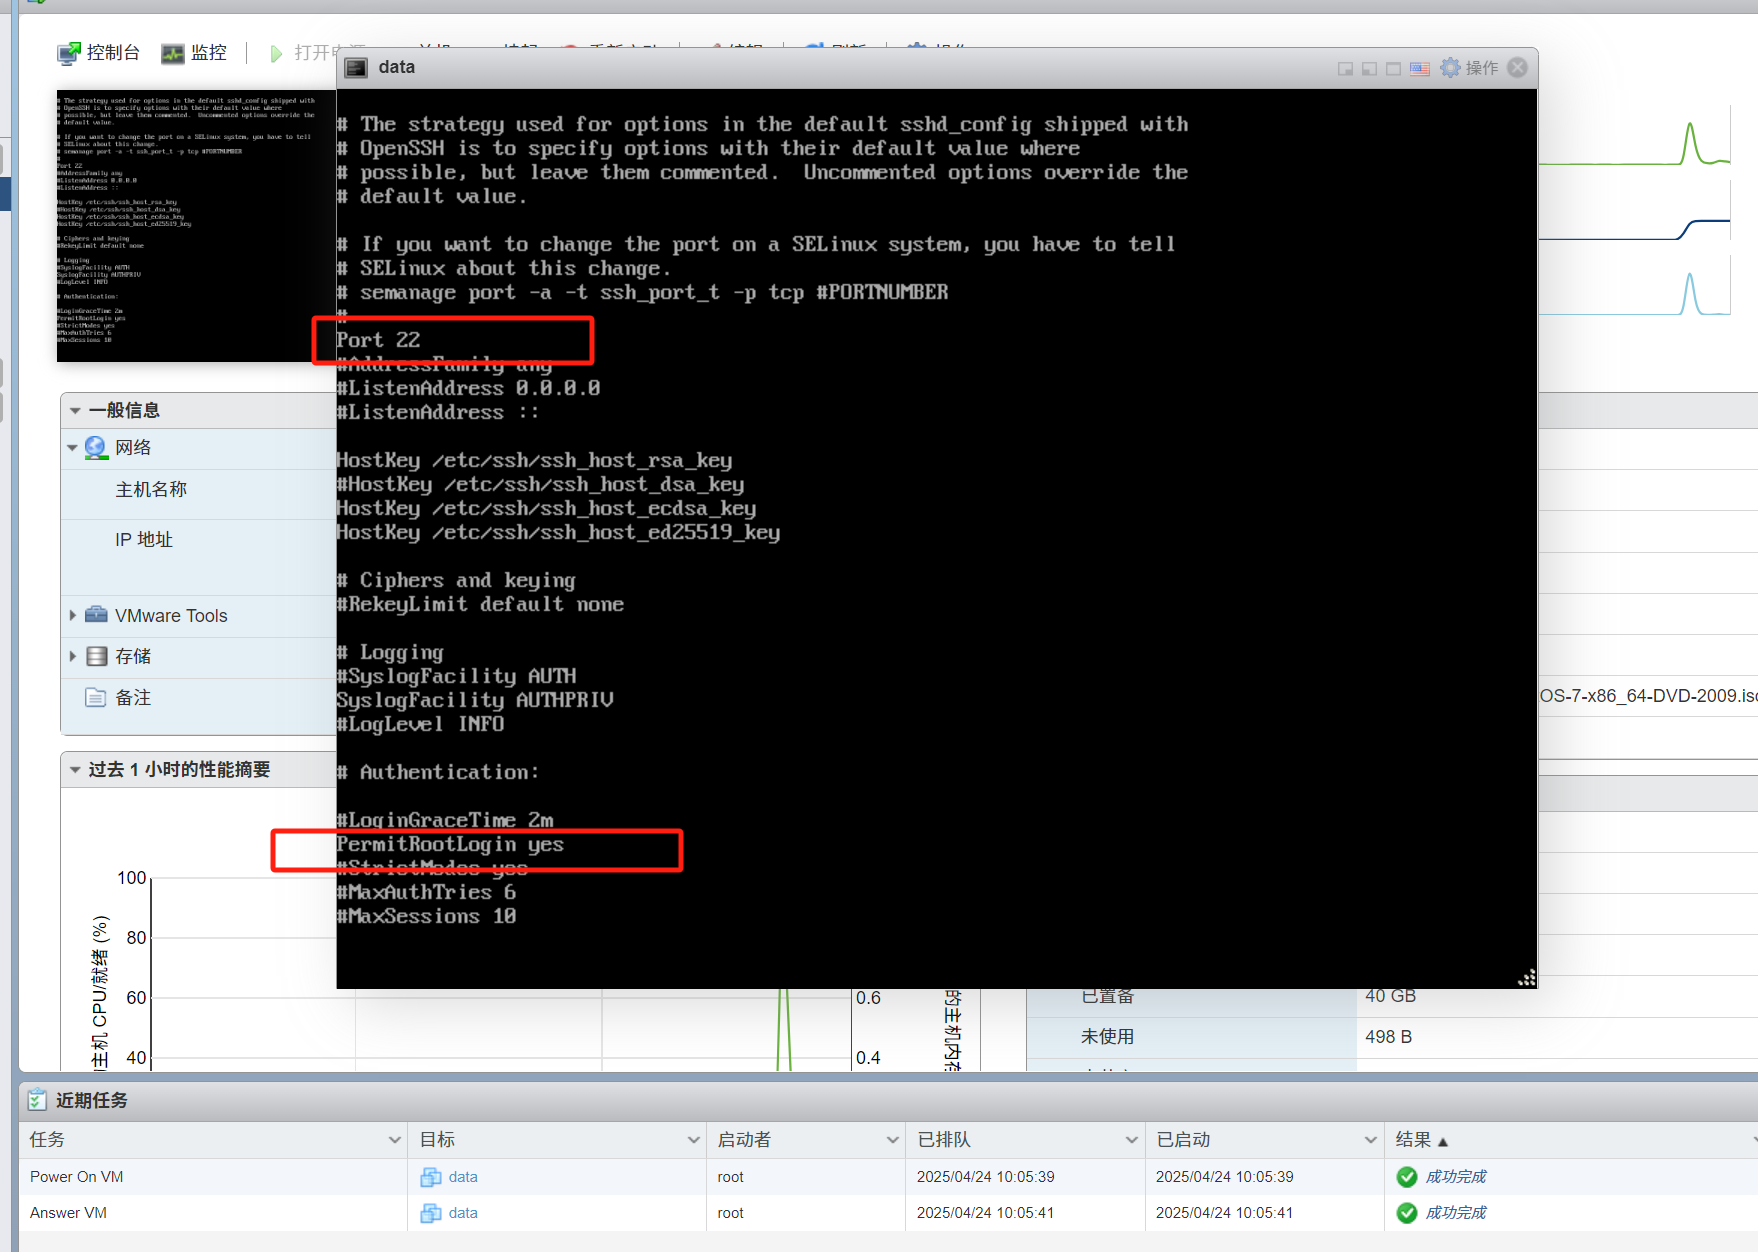The image size is (1758, 1252).
Task: Expand the 存储 storage section
Action: click(72, 657)
